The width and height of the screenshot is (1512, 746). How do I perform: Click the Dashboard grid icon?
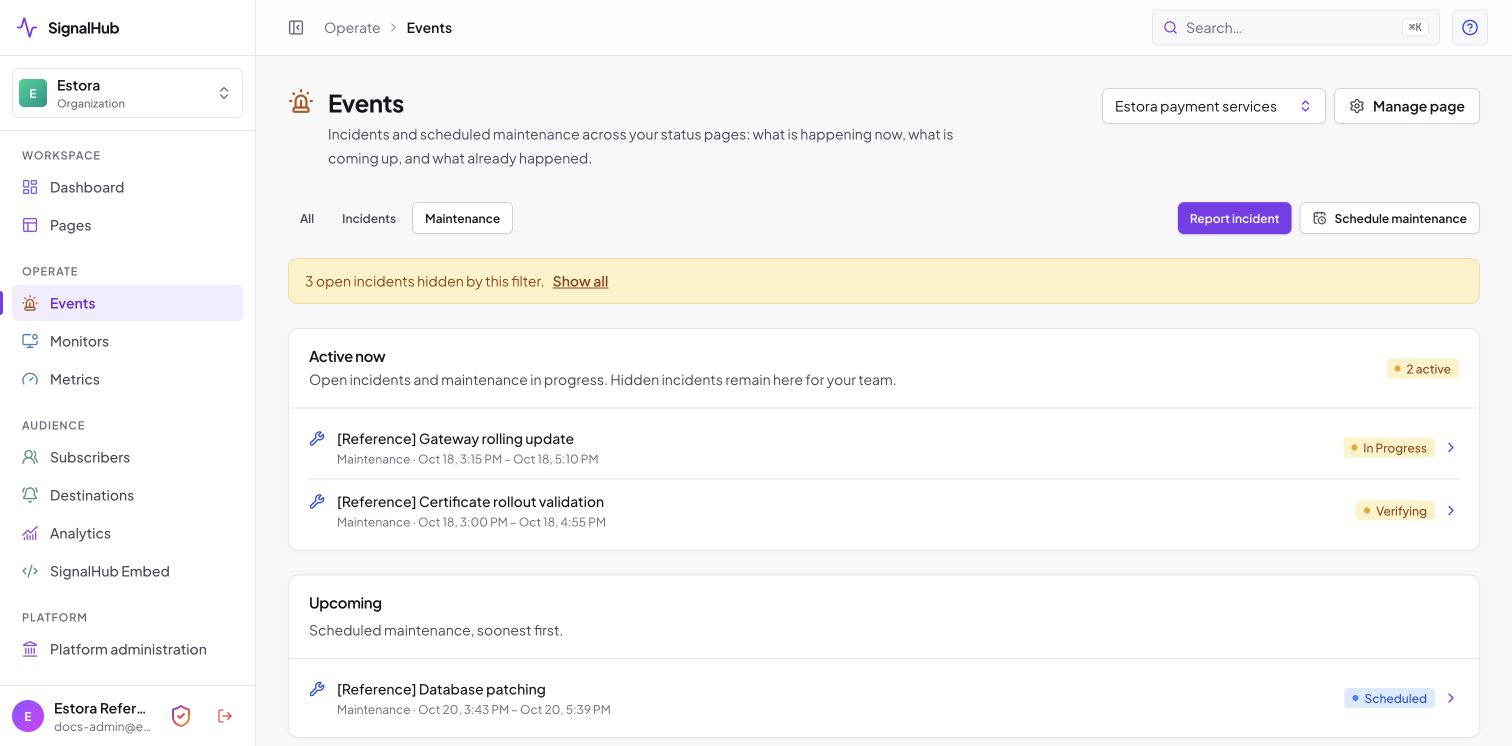point(30,187)
